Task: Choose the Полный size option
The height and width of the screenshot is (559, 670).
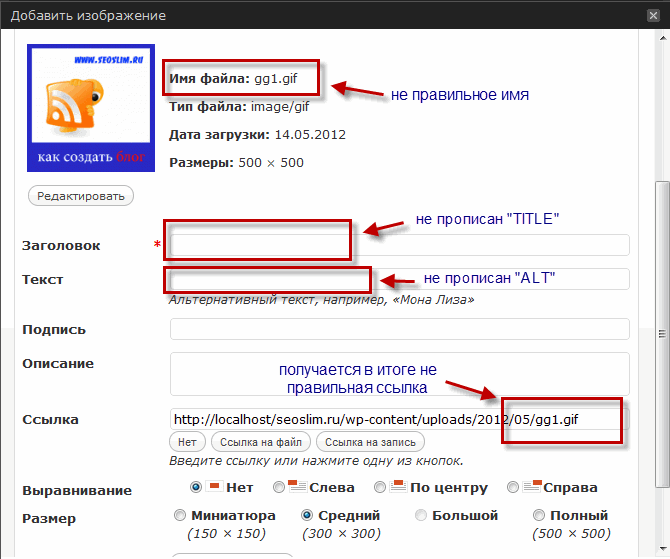Action: point(539,515)
